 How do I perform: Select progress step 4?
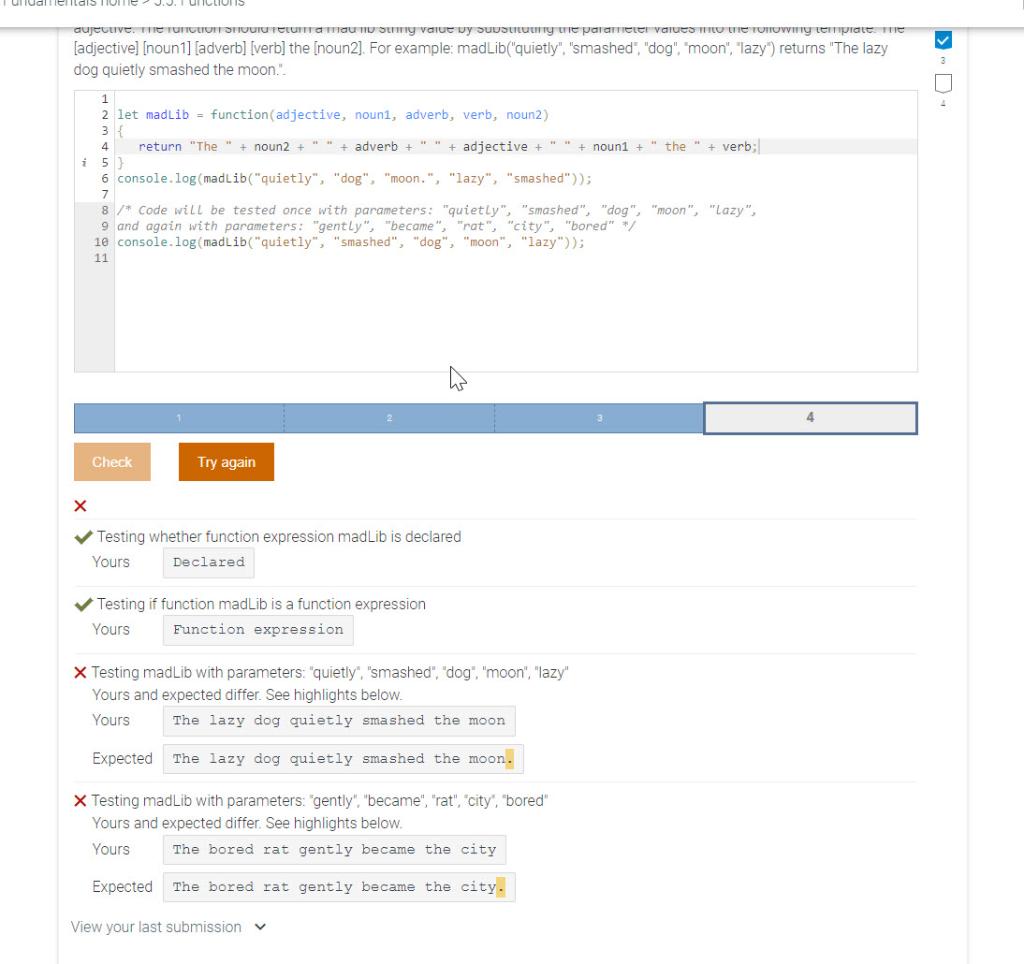click(810, 418)
